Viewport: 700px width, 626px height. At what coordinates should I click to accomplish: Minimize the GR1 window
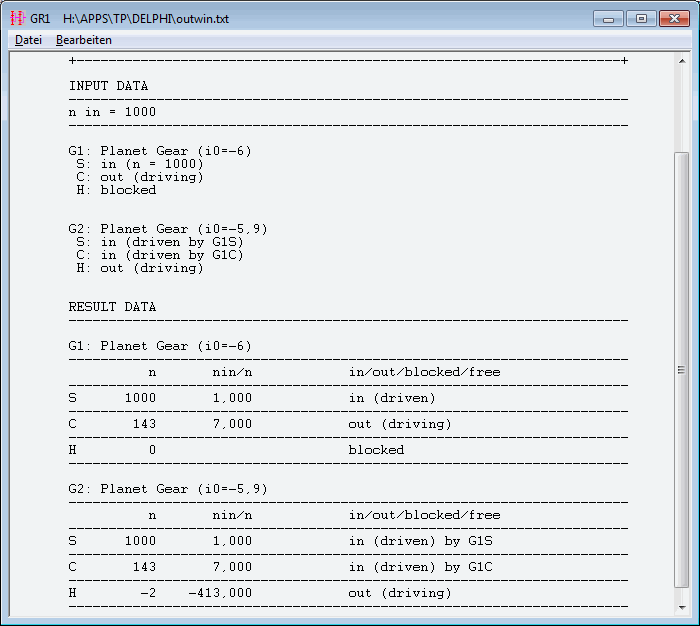[609, 18]
